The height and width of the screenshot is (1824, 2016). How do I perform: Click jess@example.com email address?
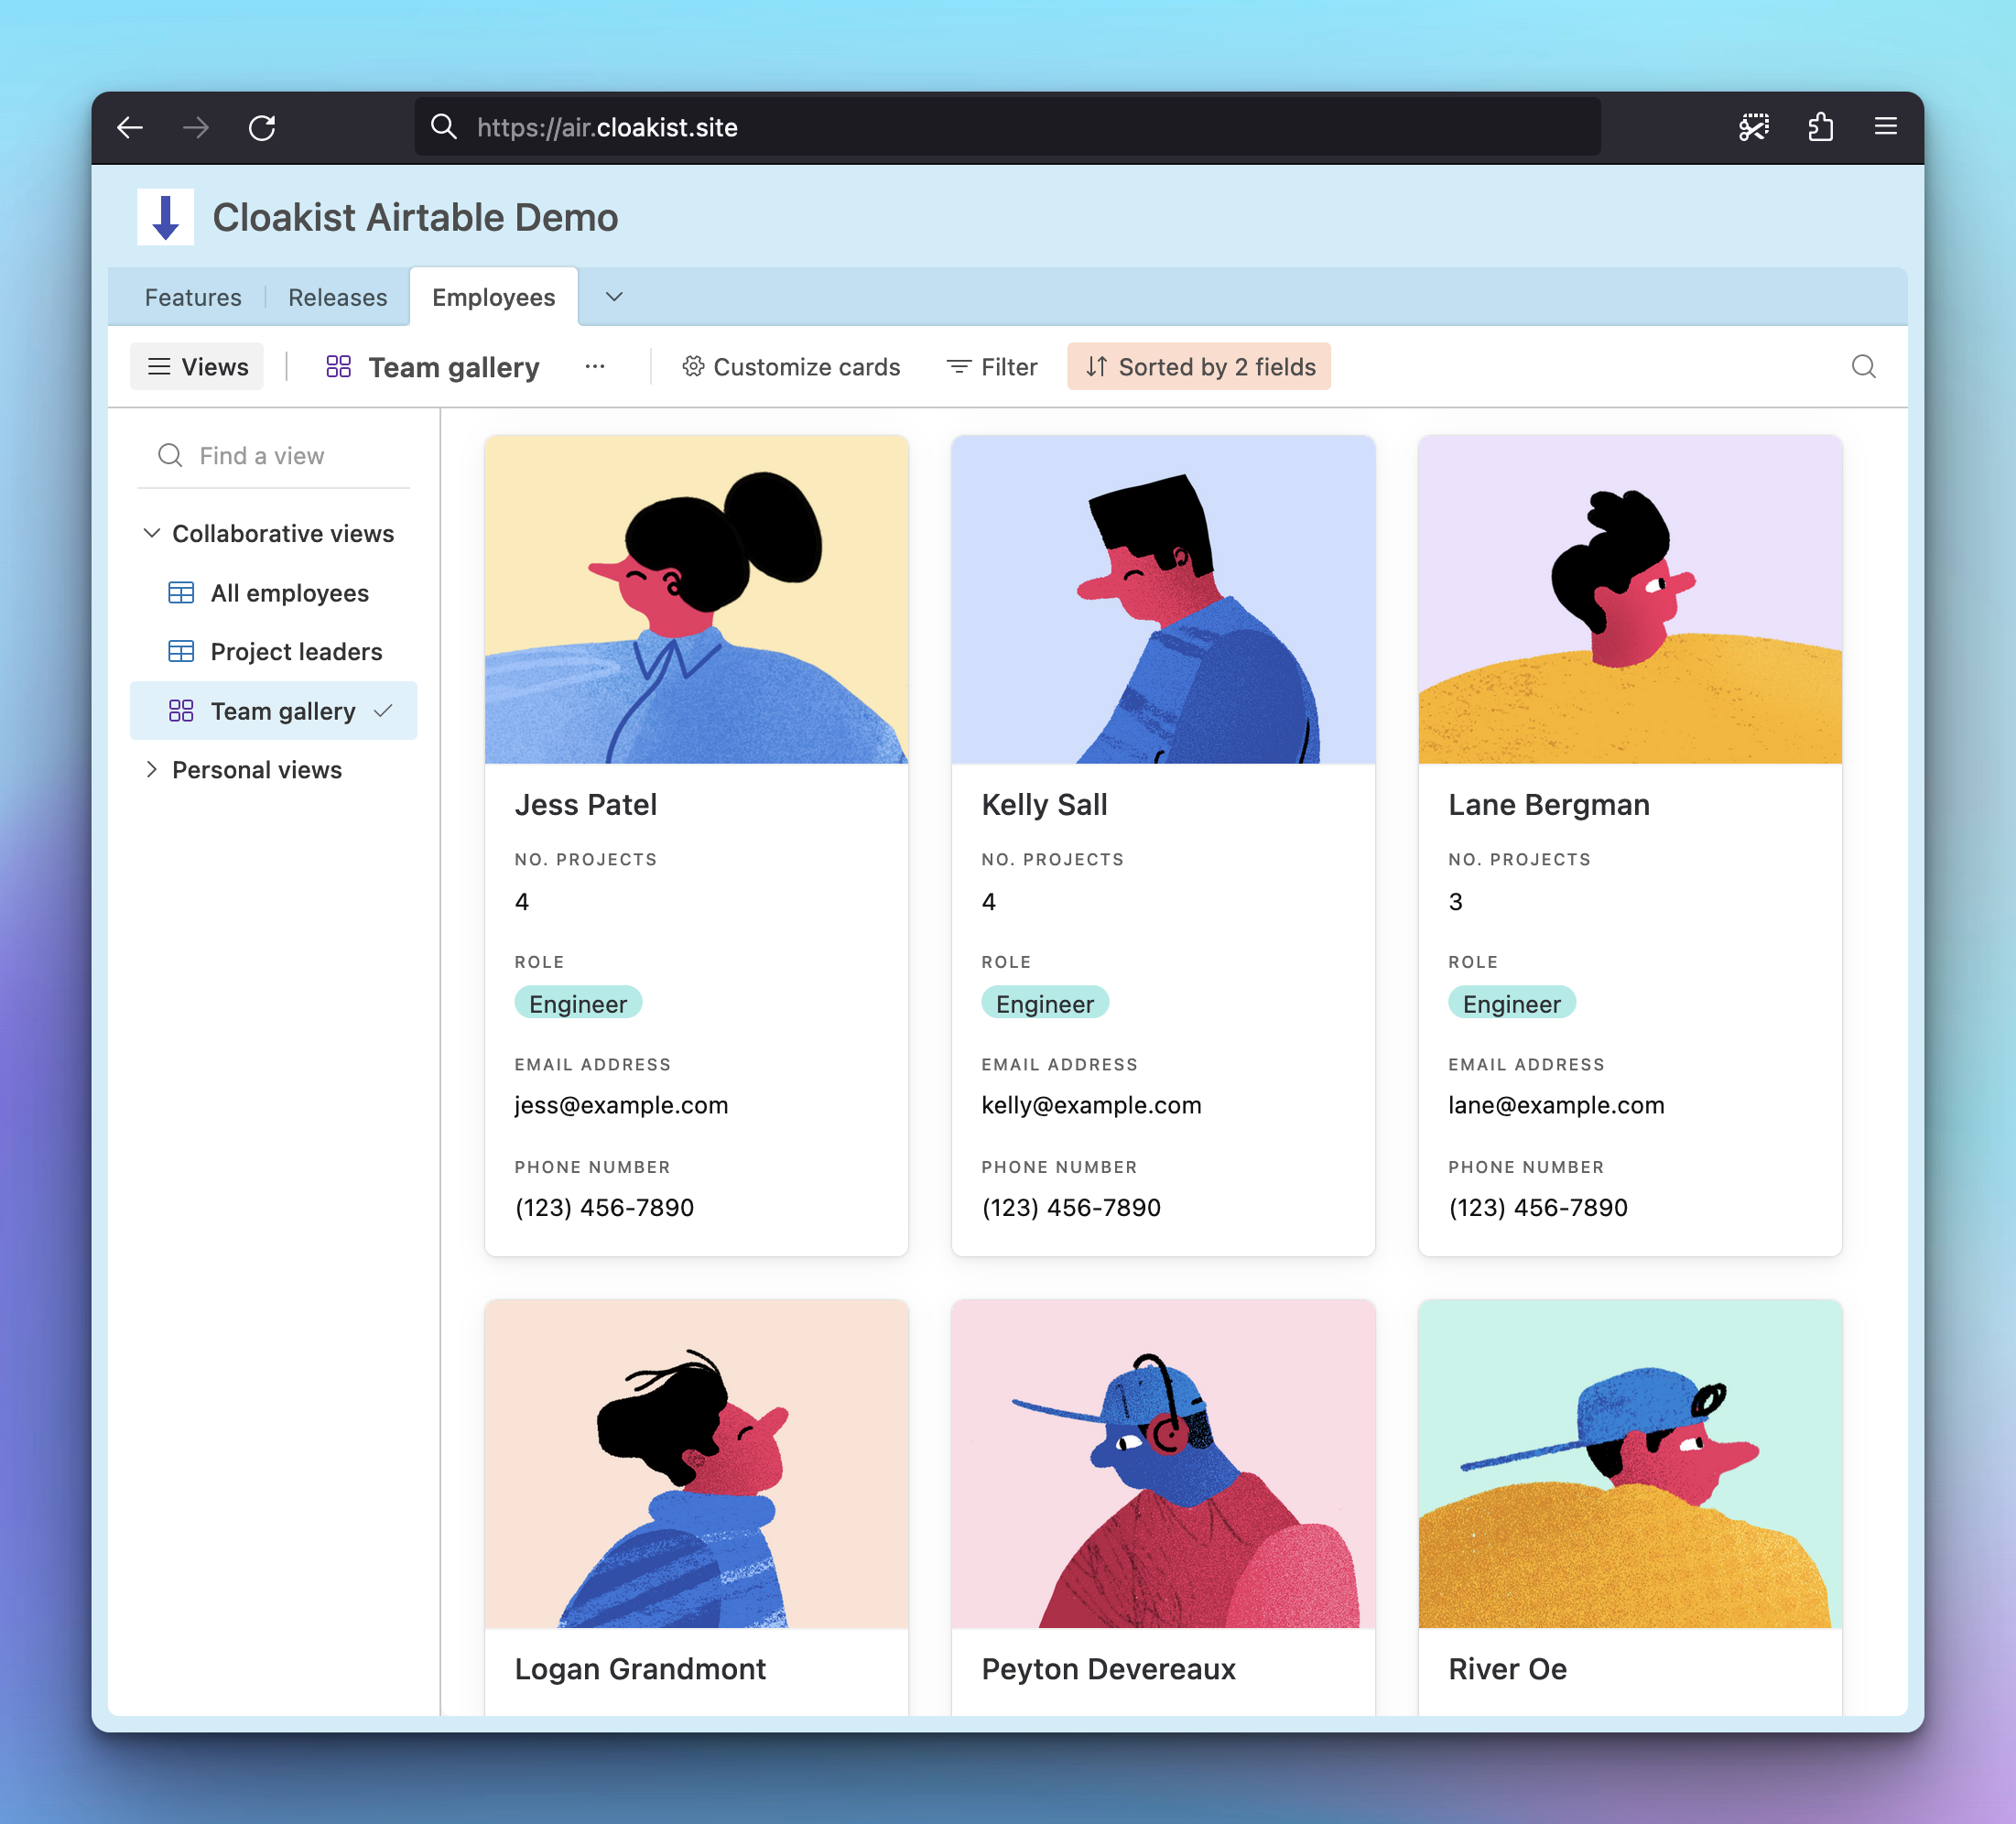[621, 1105]
